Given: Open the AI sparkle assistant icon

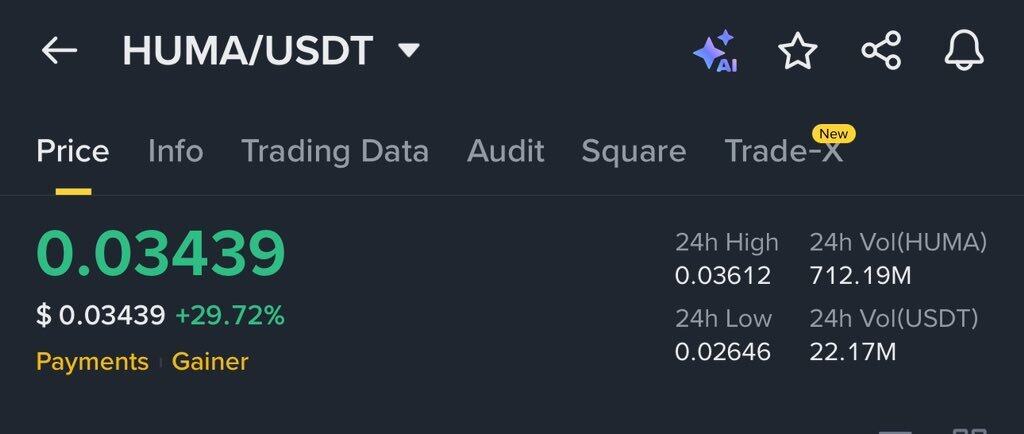Looking at the screenshot, I should click(x=716, y=50).
